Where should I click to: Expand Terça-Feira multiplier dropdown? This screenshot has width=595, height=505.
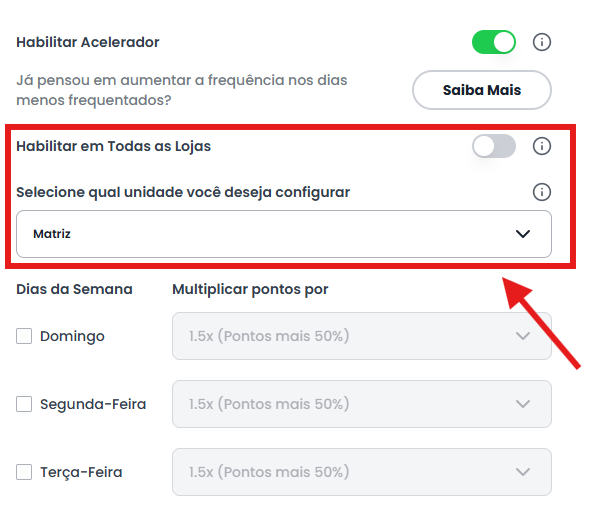pos(362,472)
